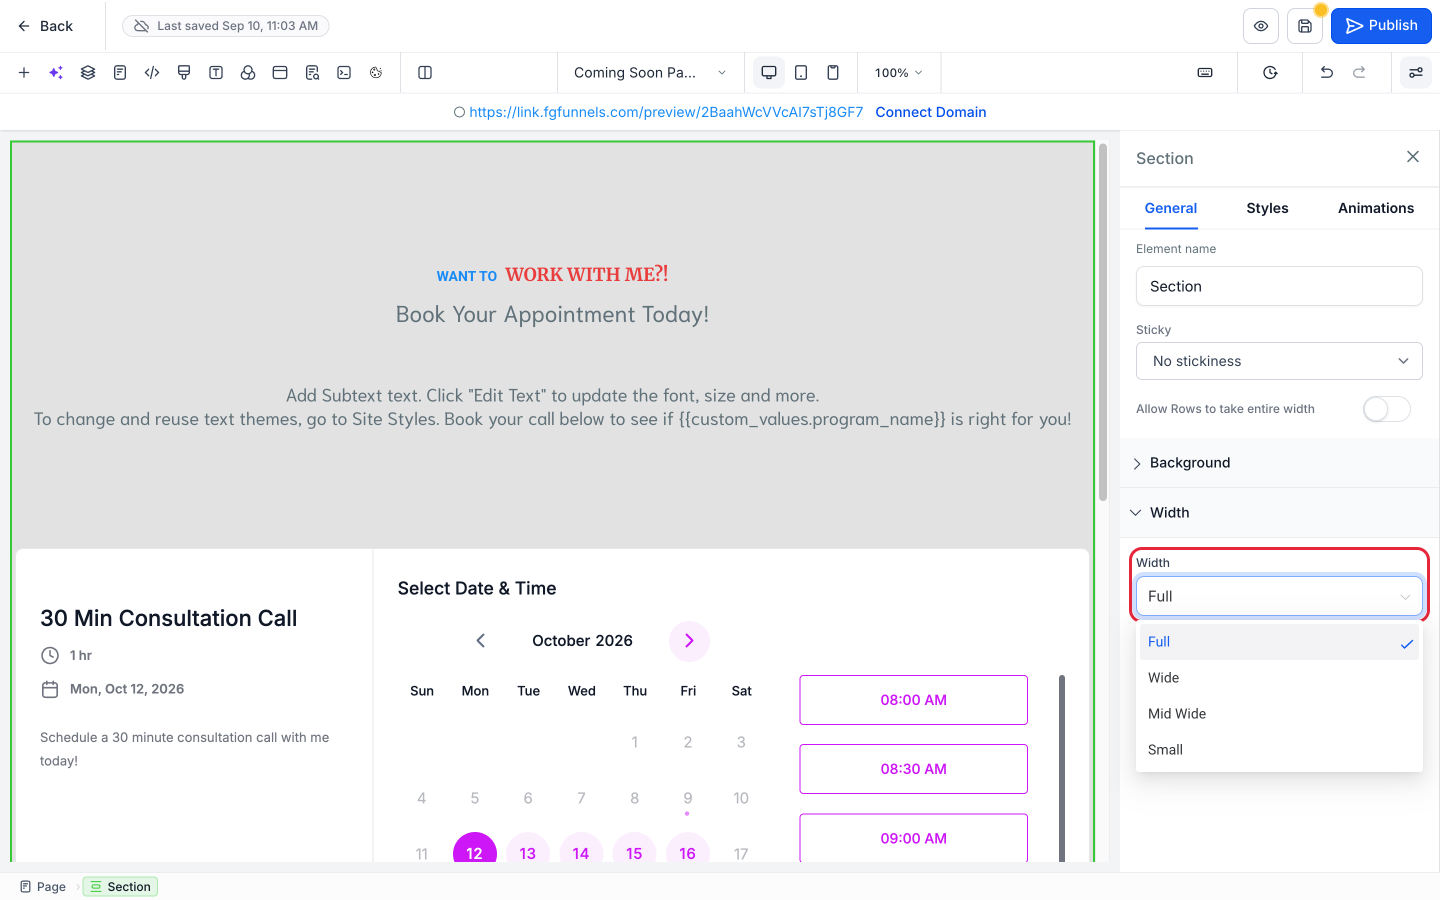1440x900 pixels.
Task: Open the fgfunnels preview link
Action: 666,112
